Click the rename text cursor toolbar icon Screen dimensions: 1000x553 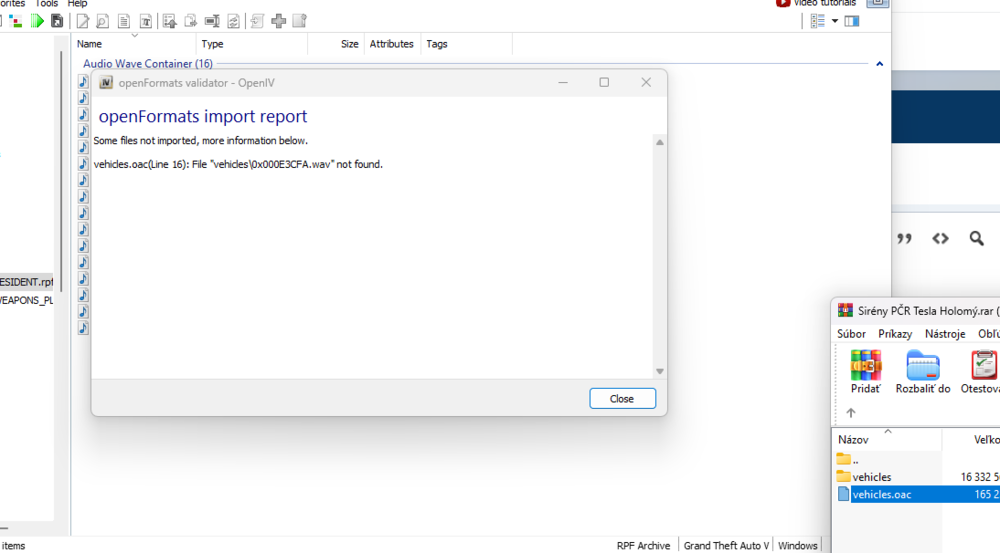tap(212, 21)
